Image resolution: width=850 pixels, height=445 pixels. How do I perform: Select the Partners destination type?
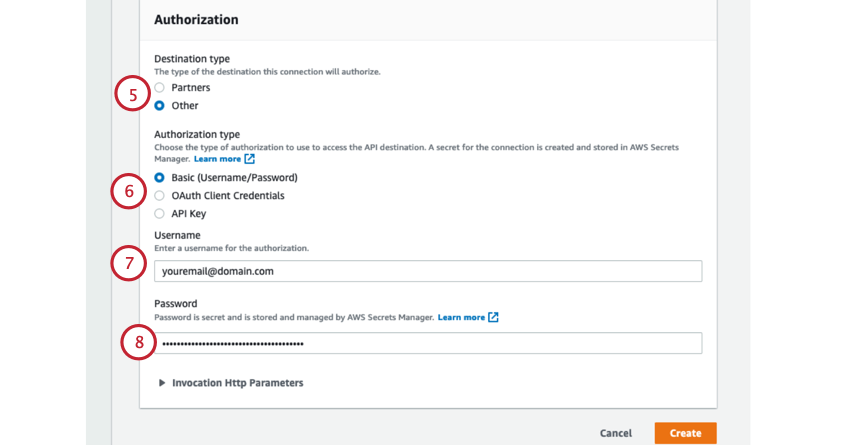tap(160, 88)
